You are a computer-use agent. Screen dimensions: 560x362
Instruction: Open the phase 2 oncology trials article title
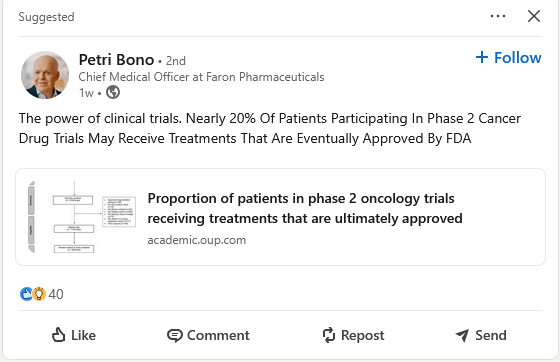[x=305, y=208]
